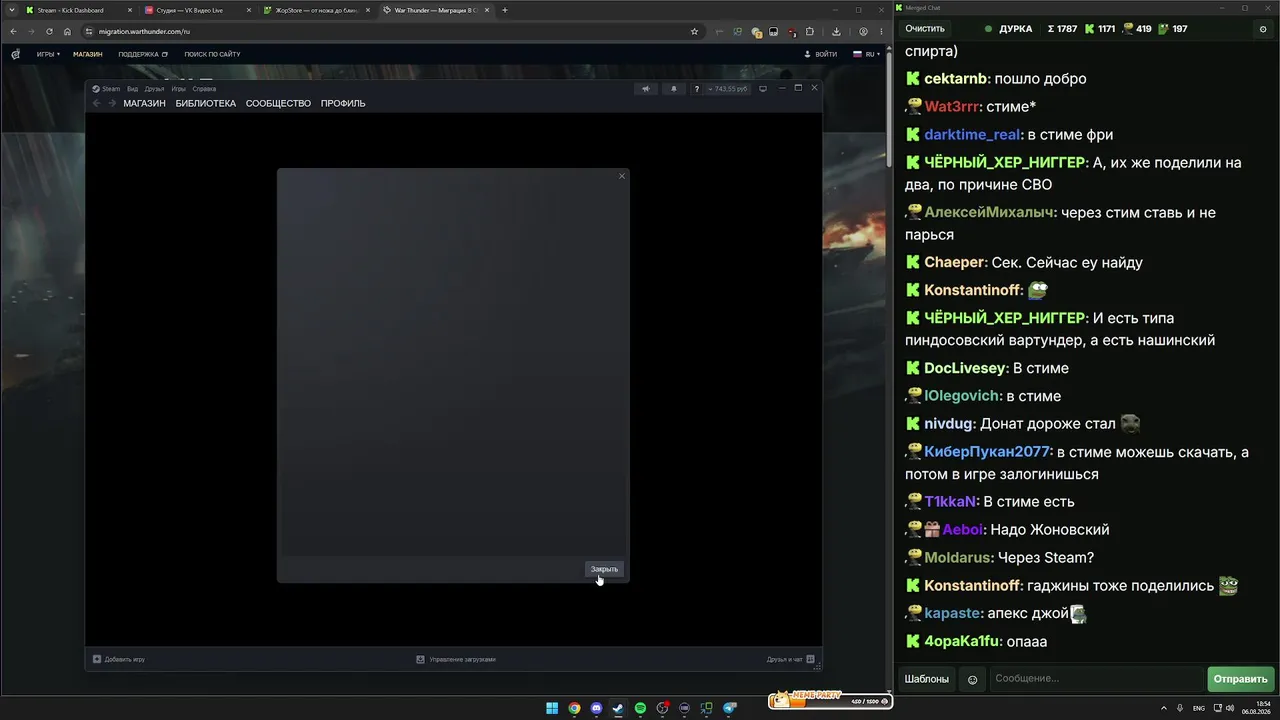
Task: Click username КиберПукан2077 in chat
Action: point(987,452)
